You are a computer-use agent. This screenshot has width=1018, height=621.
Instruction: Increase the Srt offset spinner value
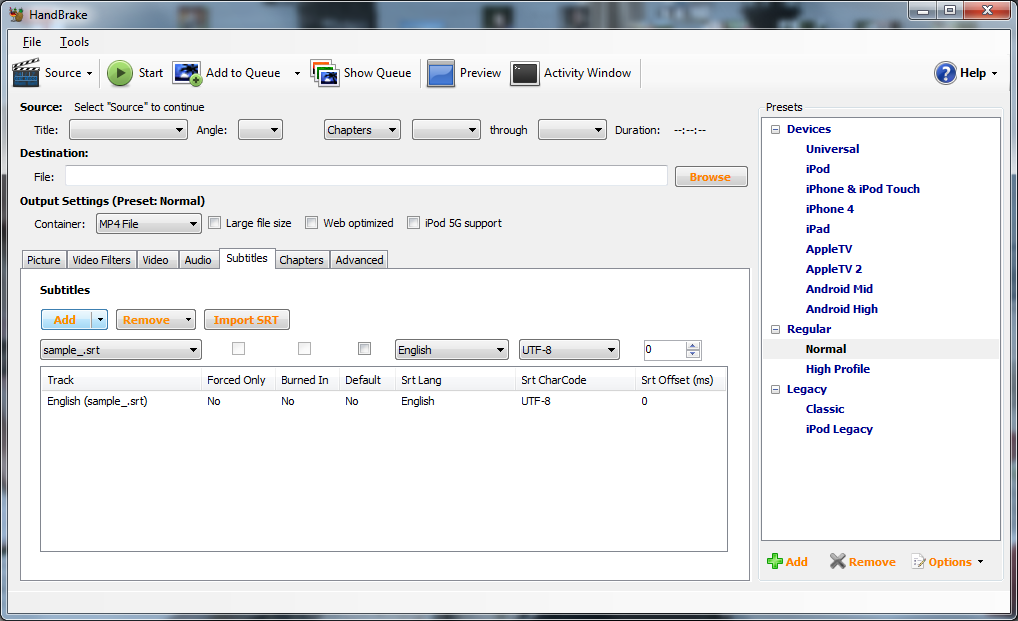pyautogui.click(x=693, y=346)
